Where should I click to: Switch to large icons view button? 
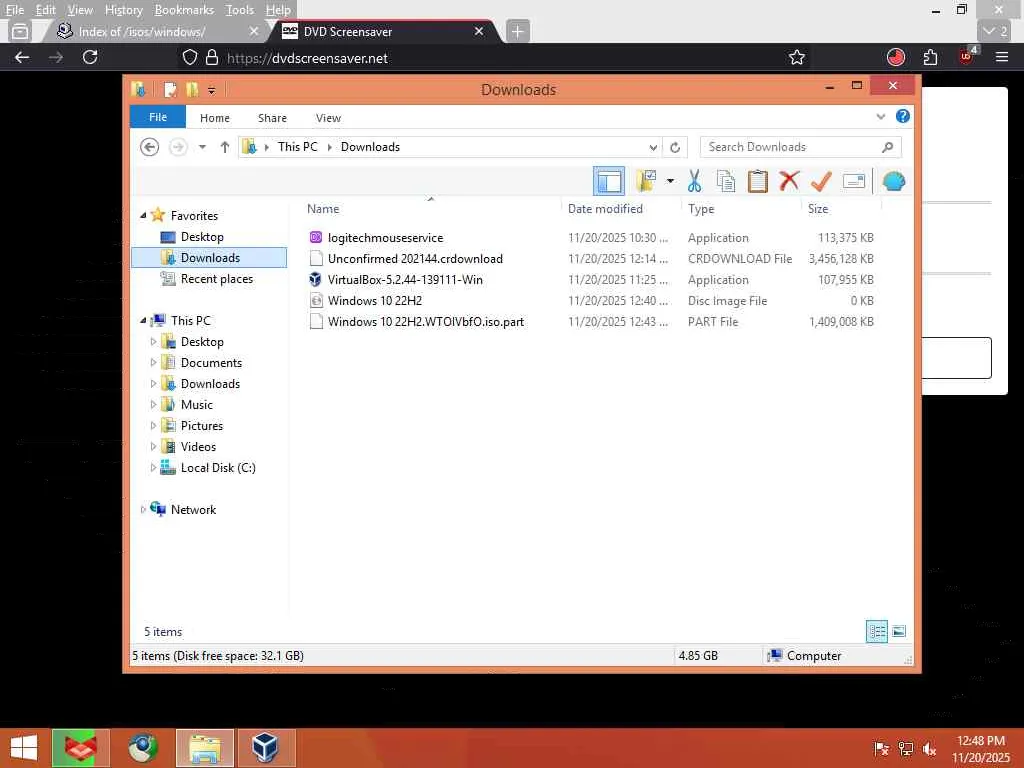pyautogui.click(x=899, y=631)
